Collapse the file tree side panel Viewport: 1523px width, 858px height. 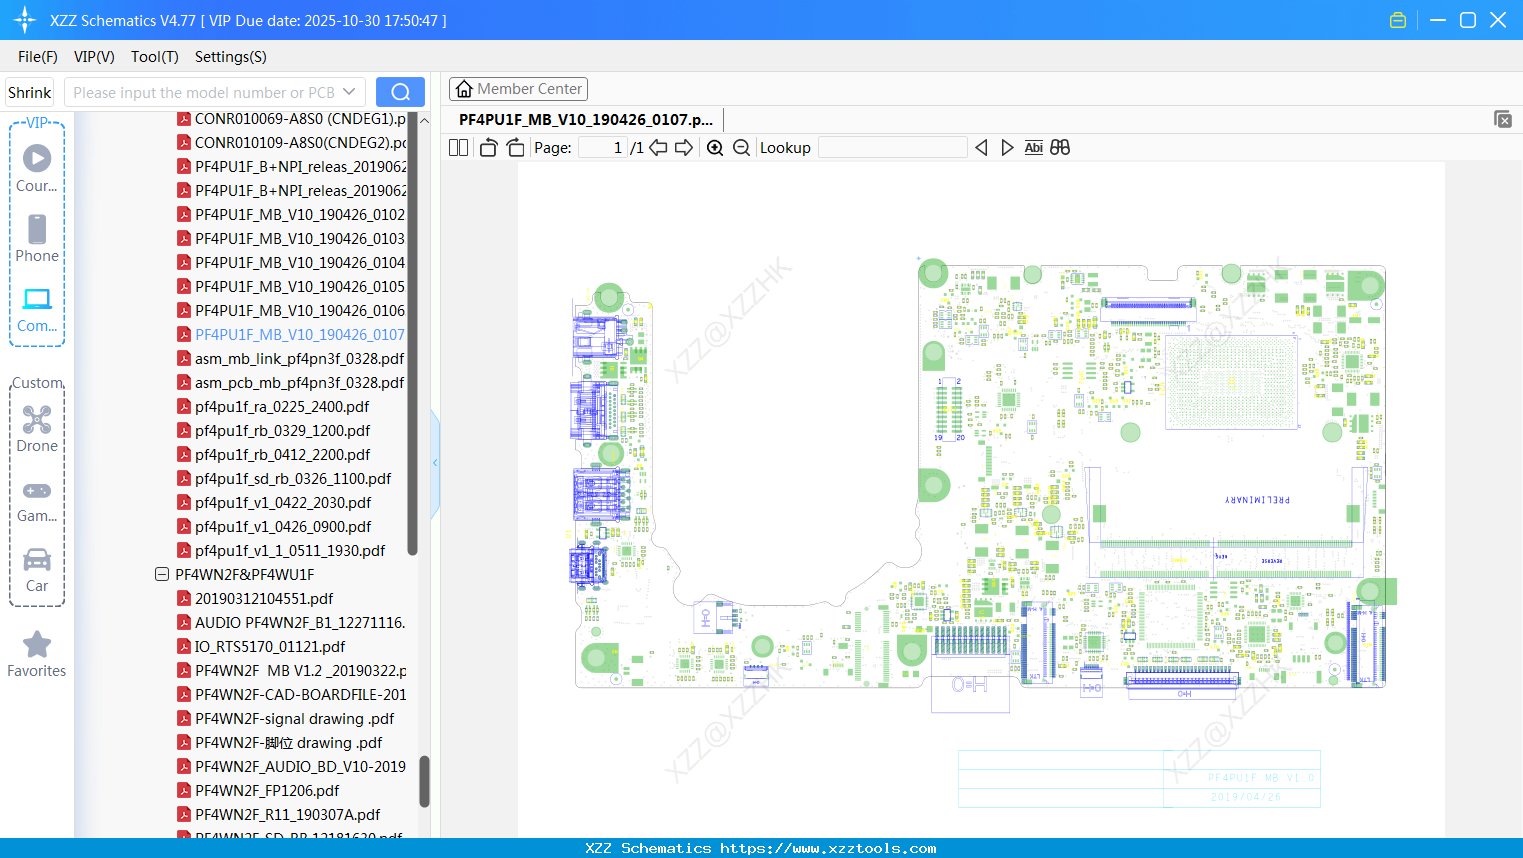(x=435, y=462)
